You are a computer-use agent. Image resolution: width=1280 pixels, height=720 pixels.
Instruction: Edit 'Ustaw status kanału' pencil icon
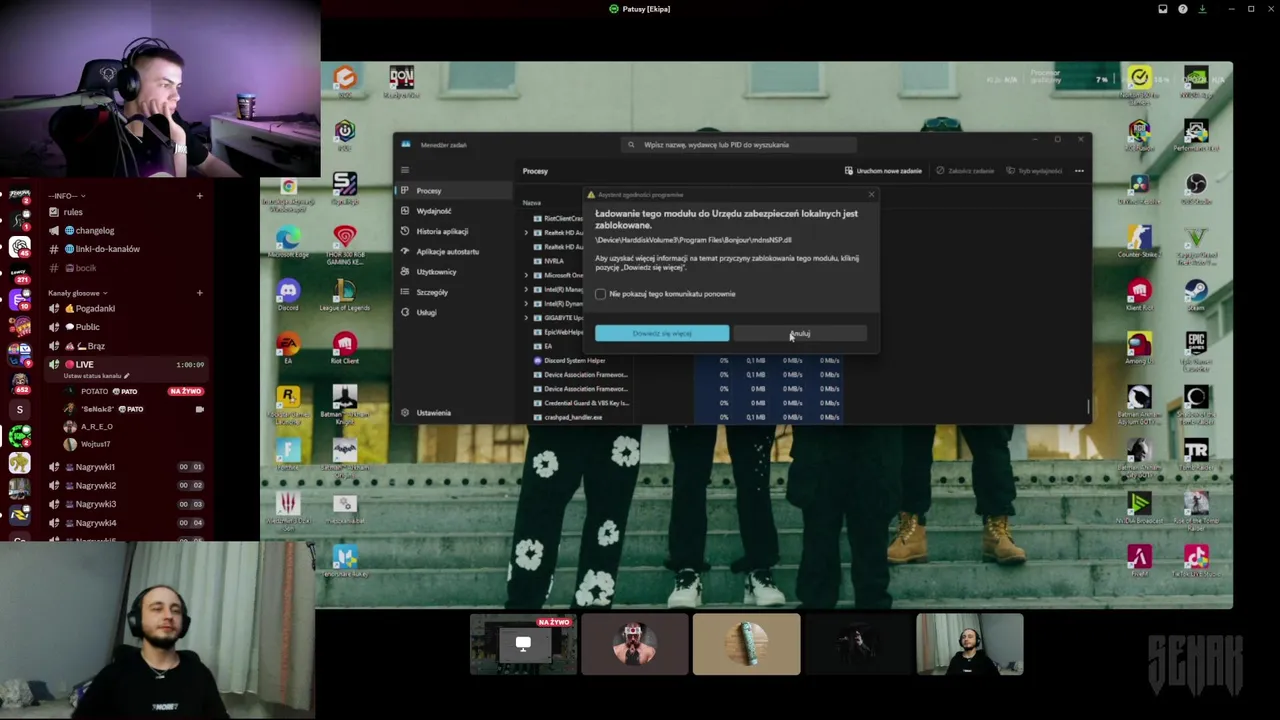pyautogui.click(x=126, y=376)
